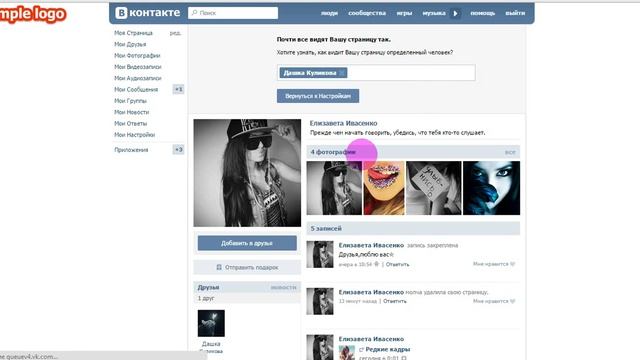Viewport: 640px width, 360px height.
Task: Open Мои Сообщения in sidebar
Action: coord(136,89)
